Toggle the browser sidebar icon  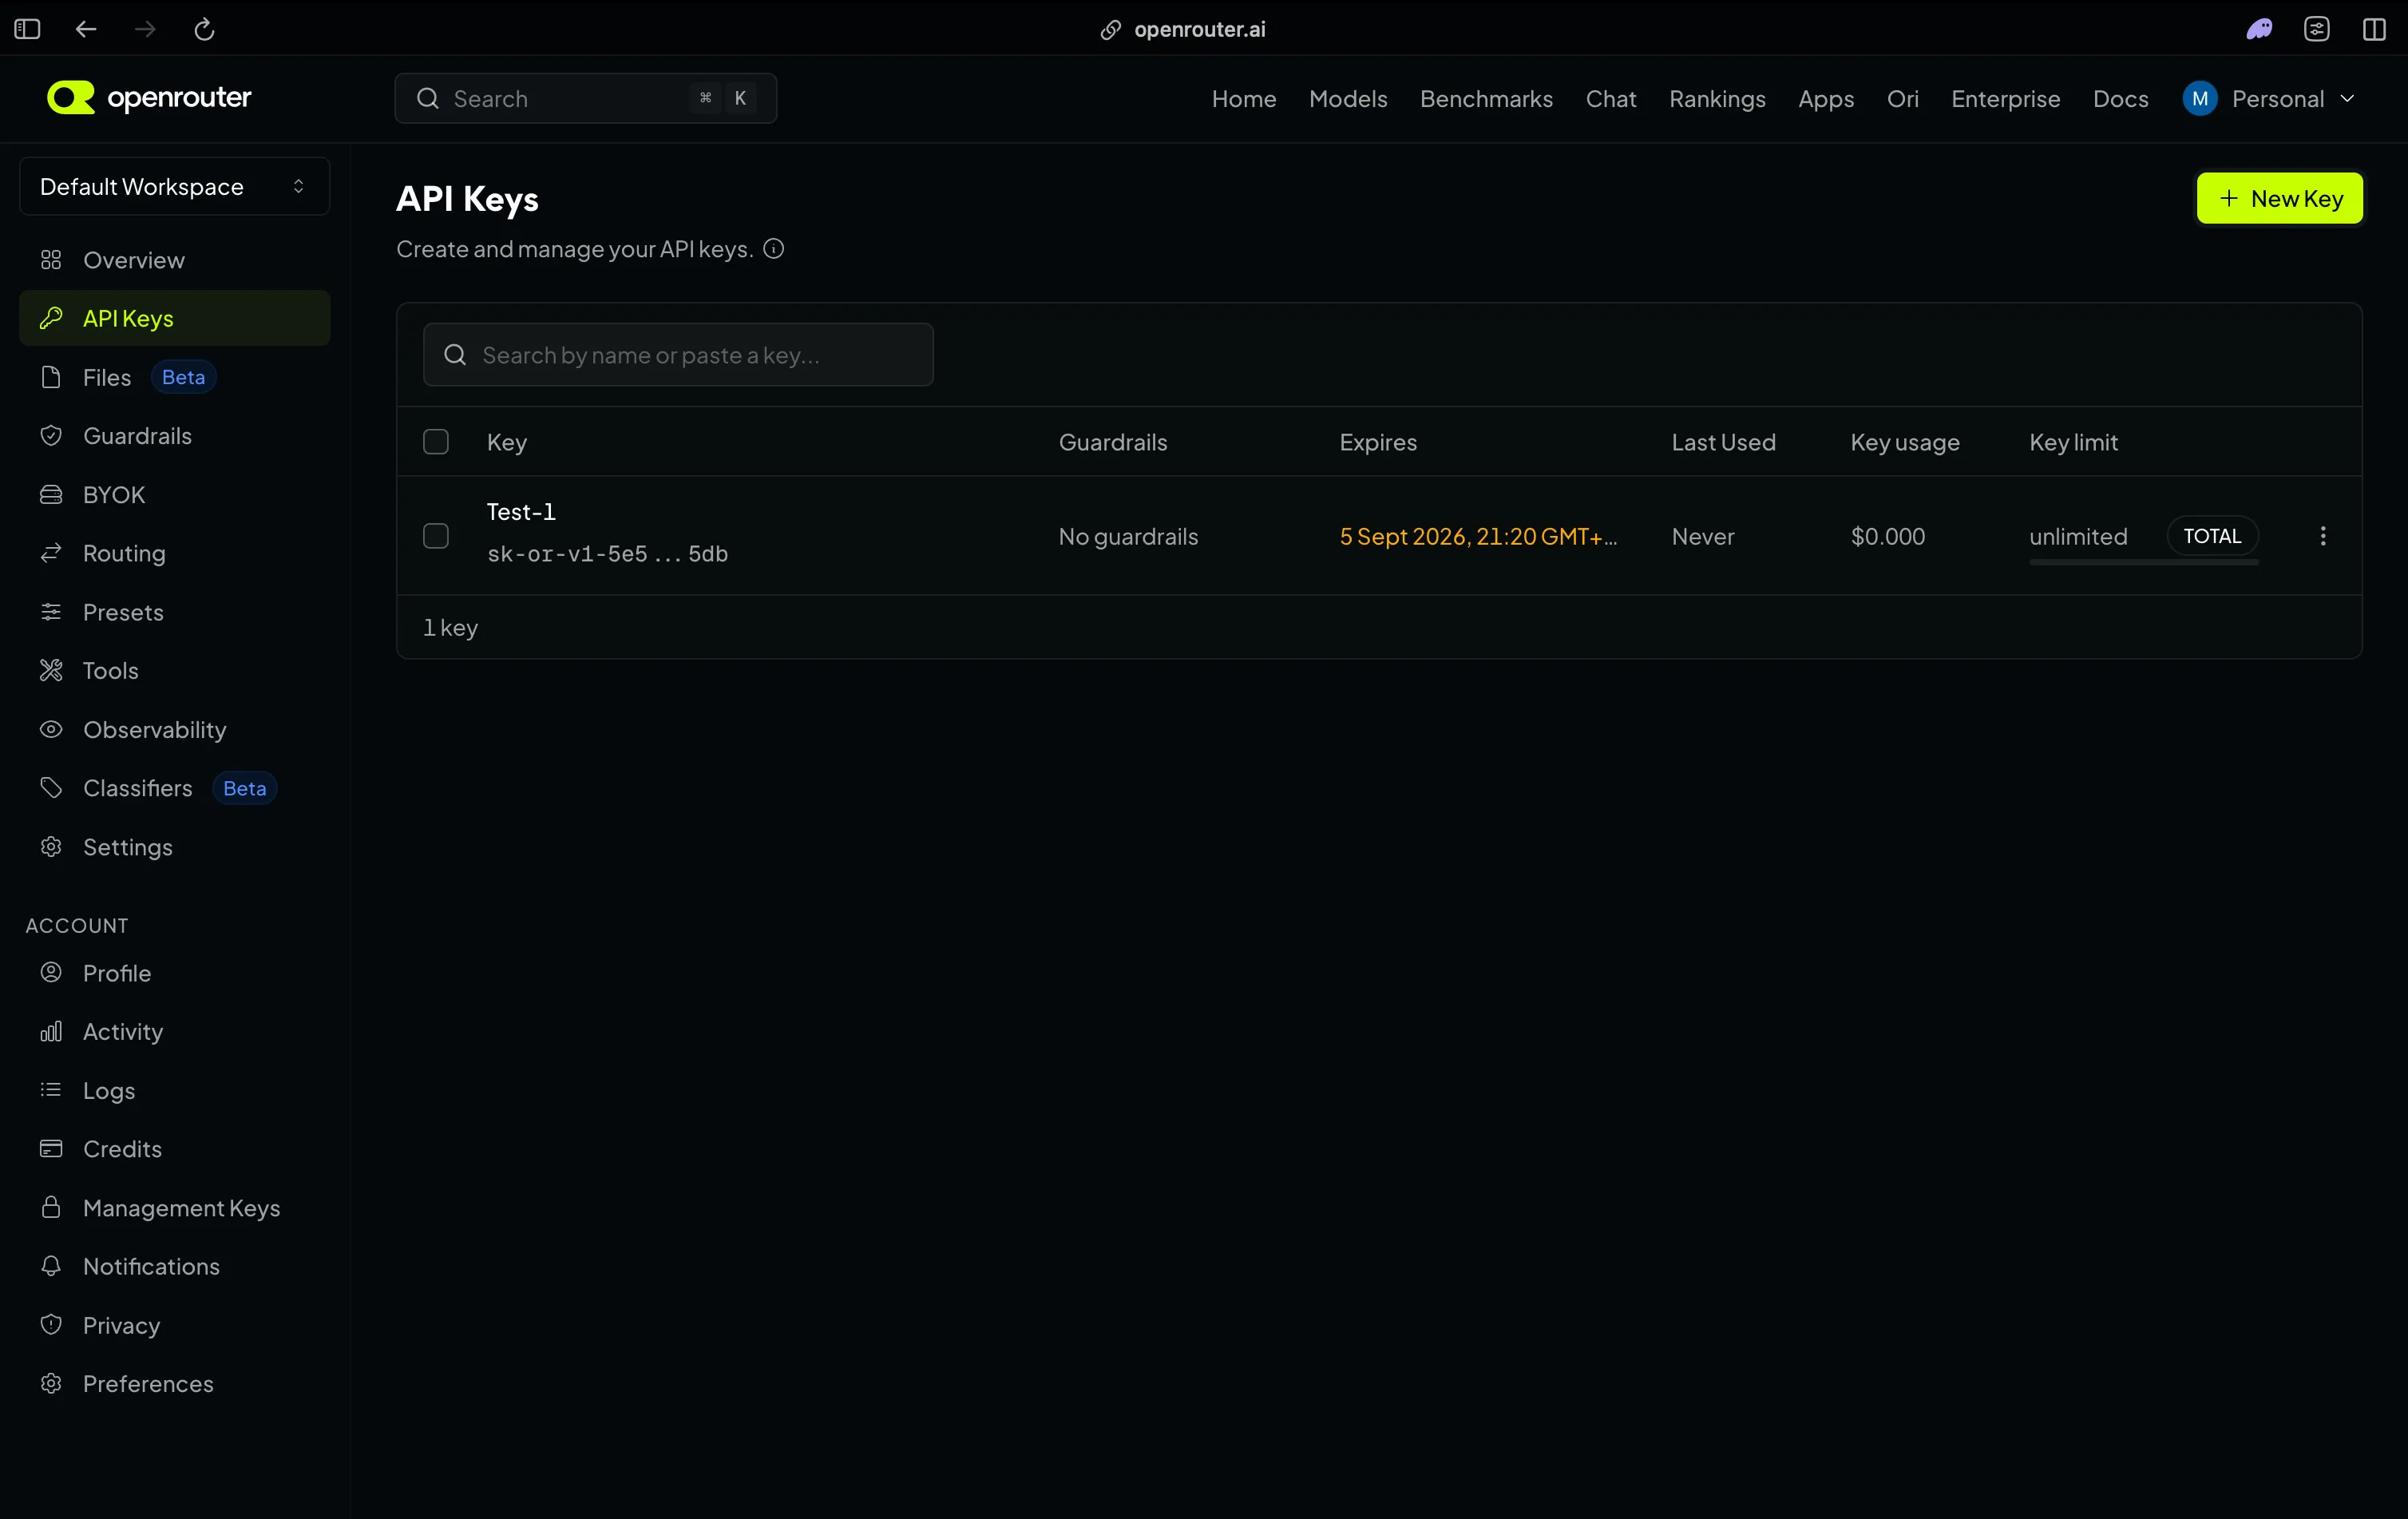click(27, 29)
